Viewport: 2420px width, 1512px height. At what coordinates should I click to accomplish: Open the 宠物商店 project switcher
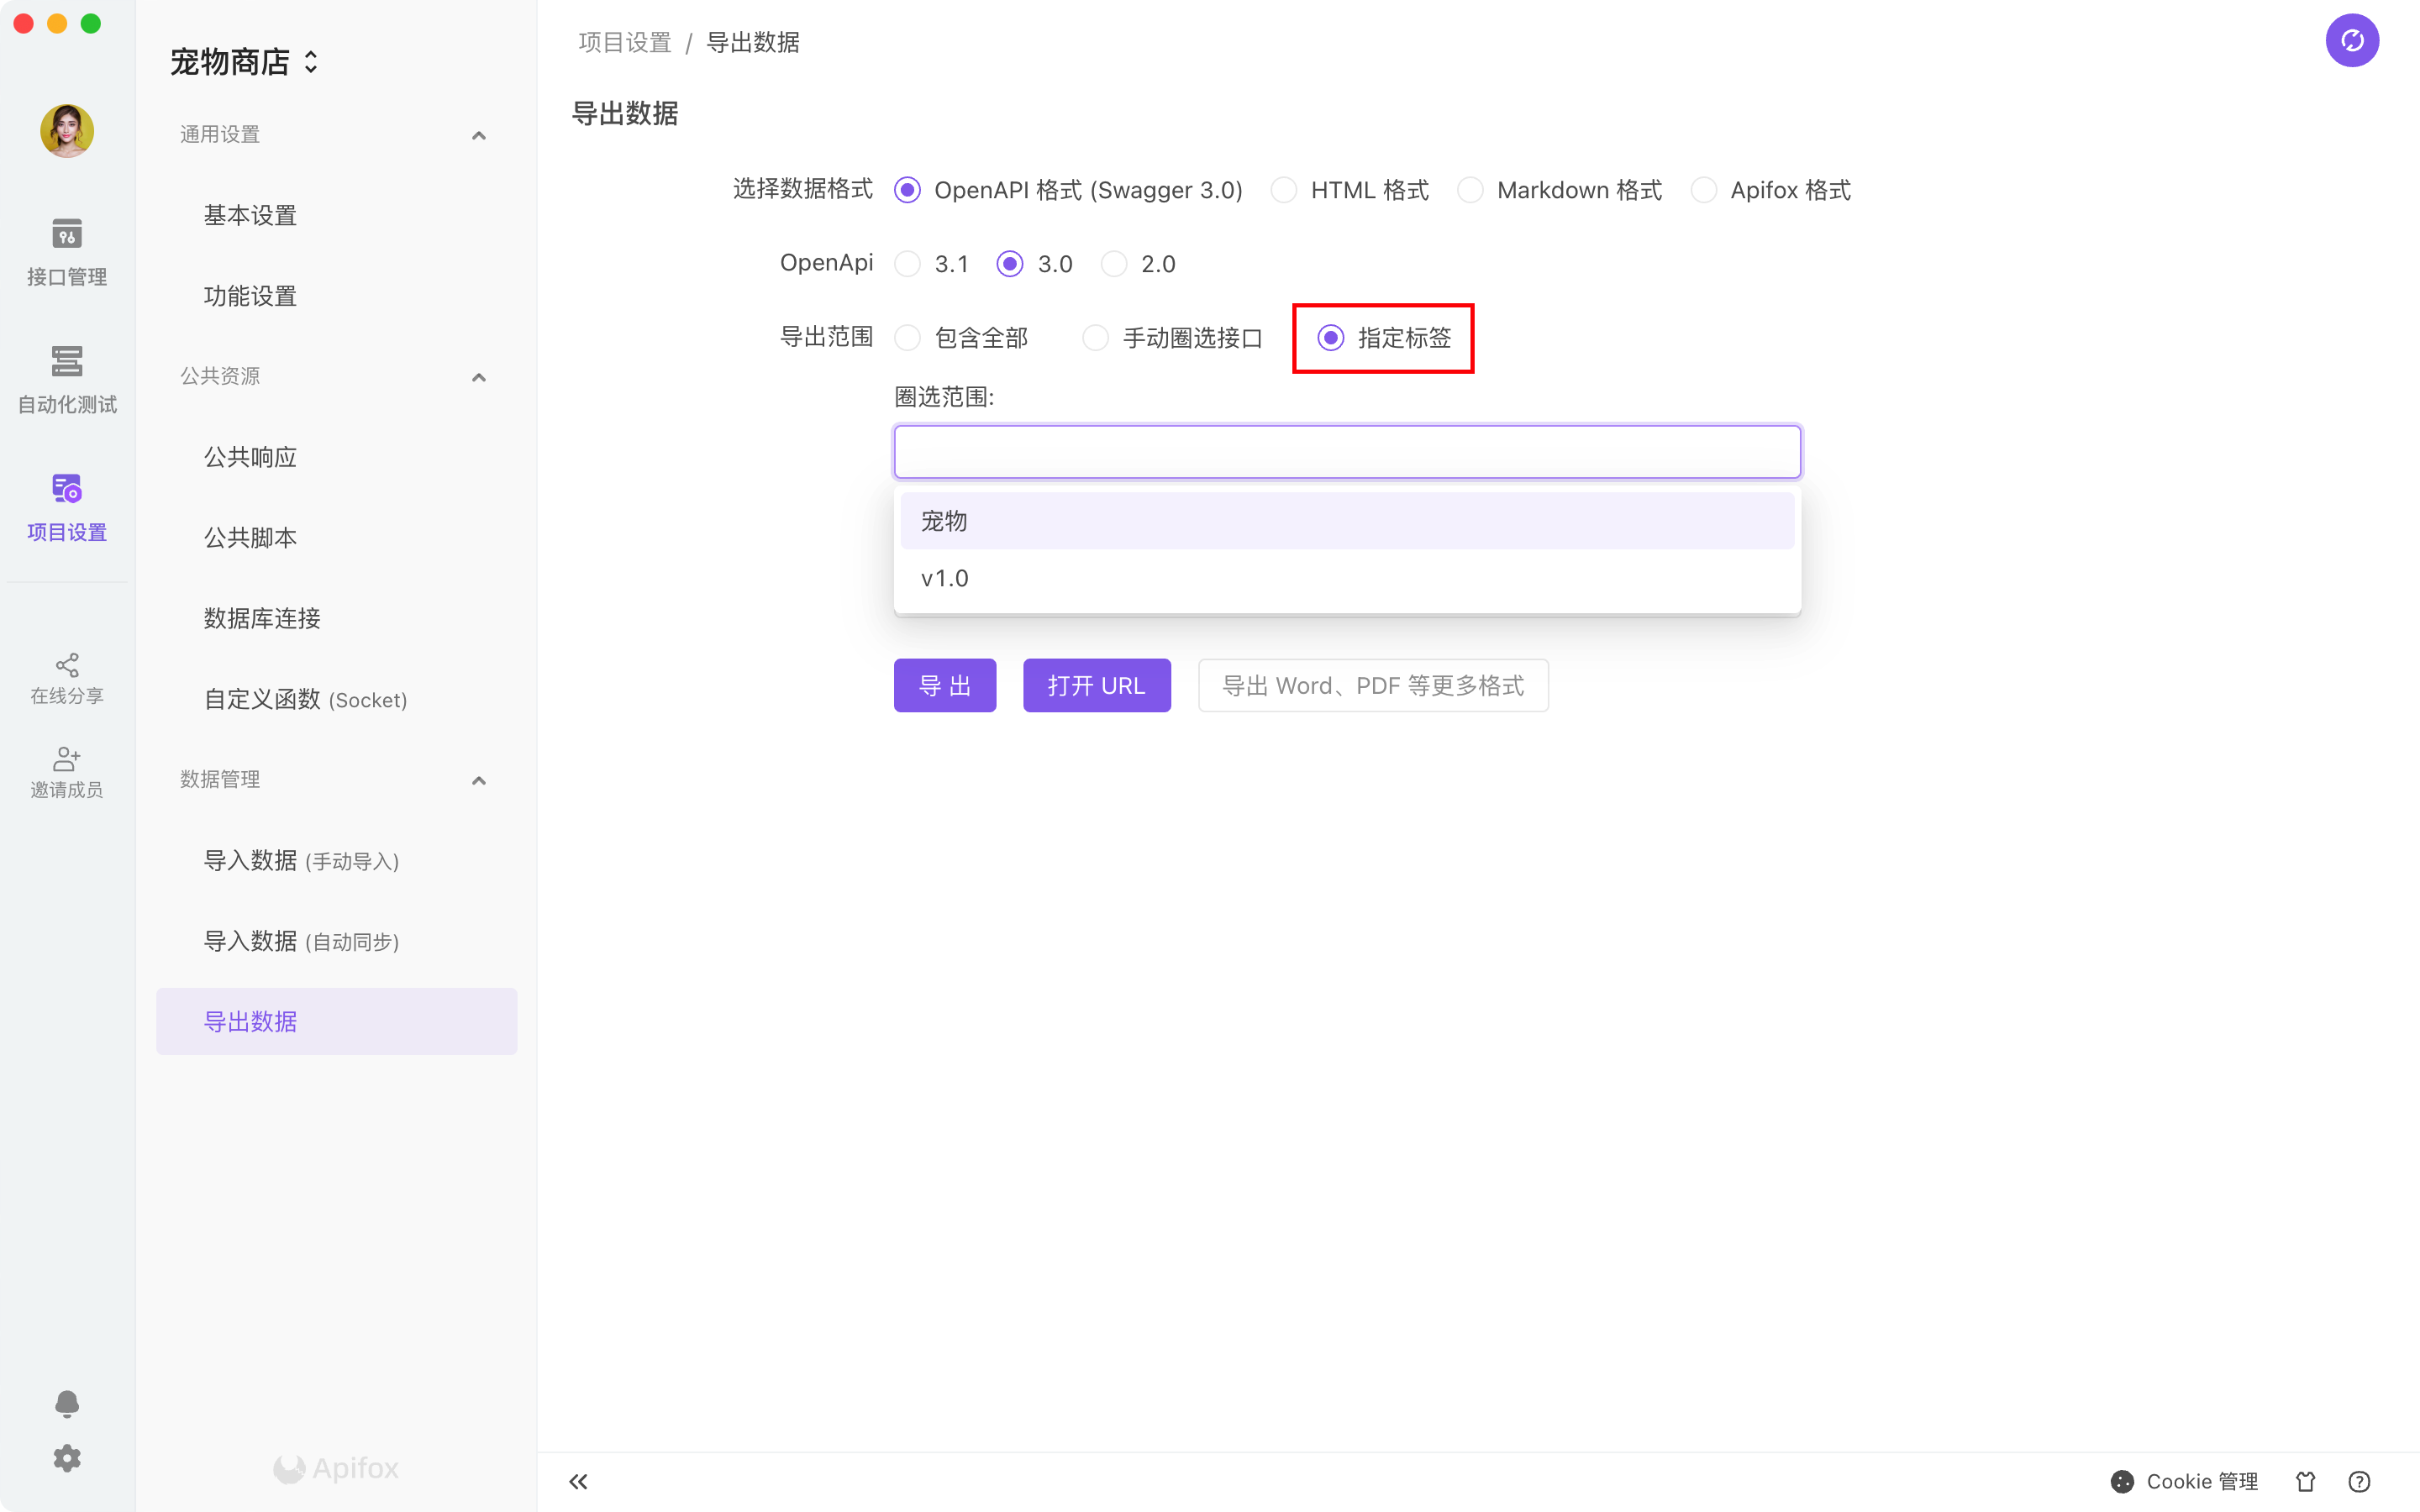pos(244,62)
